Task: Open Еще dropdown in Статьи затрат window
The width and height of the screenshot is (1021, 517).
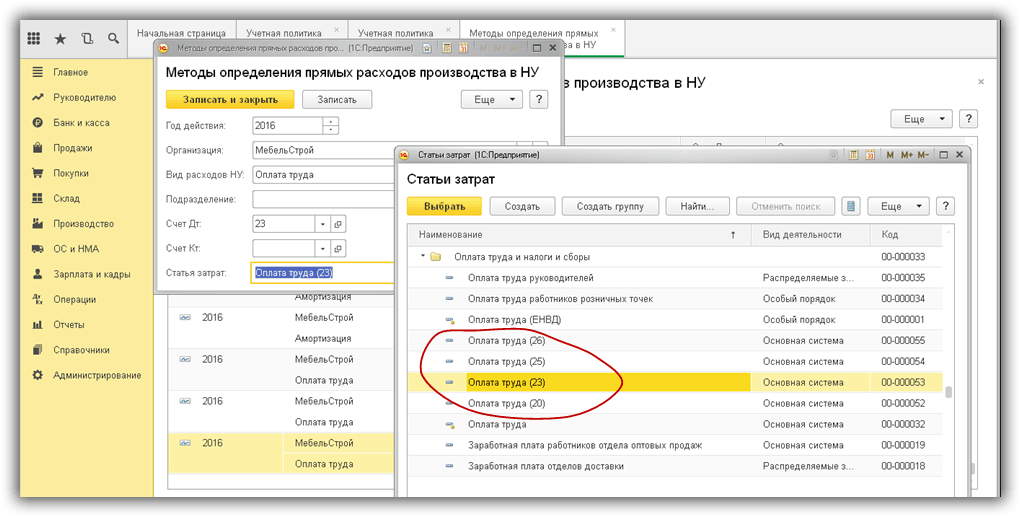Action: point(901,206)
